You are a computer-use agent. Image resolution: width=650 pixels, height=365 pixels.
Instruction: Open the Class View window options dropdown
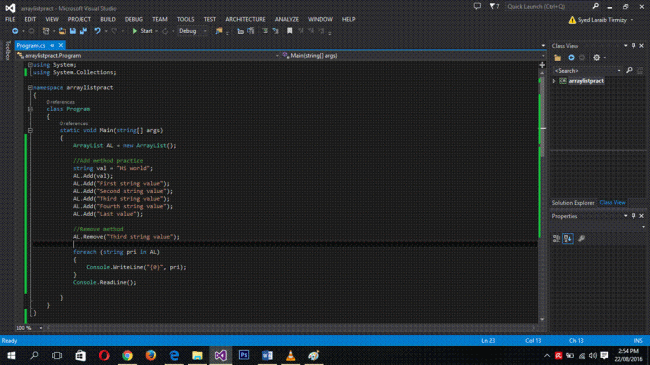click(x=626, y=46)
